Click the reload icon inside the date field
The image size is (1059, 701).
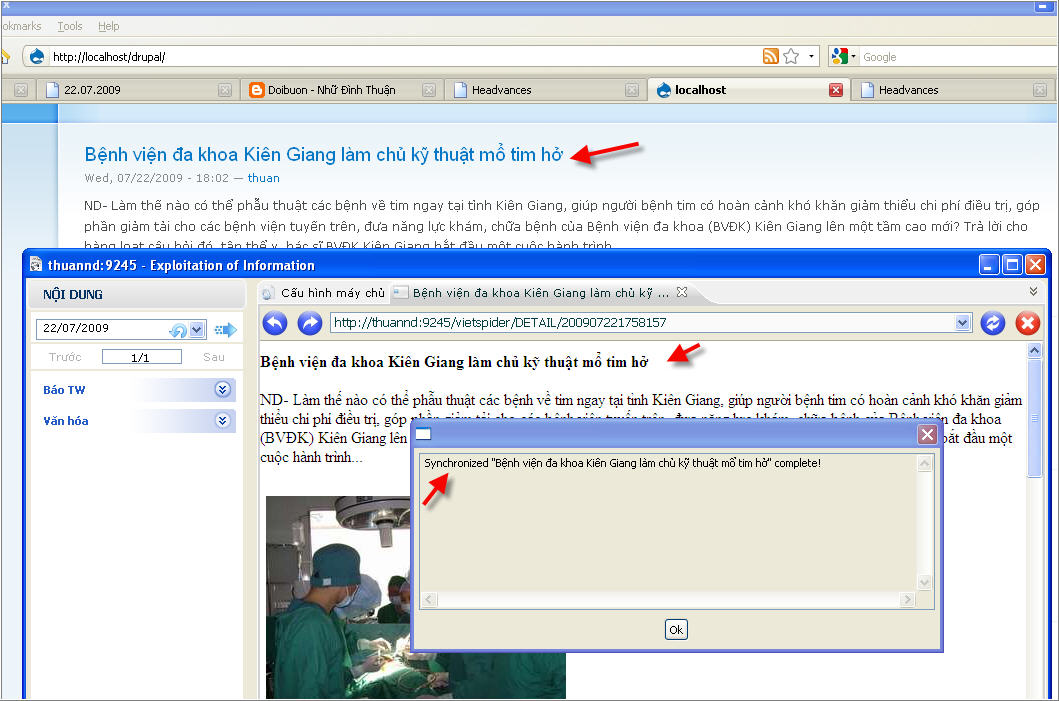(178, 330)
